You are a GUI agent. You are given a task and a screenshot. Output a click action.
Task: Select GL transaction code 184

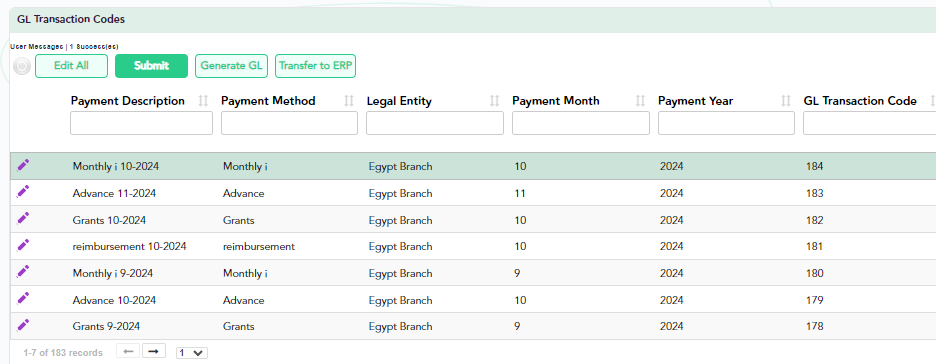(814, 166)
